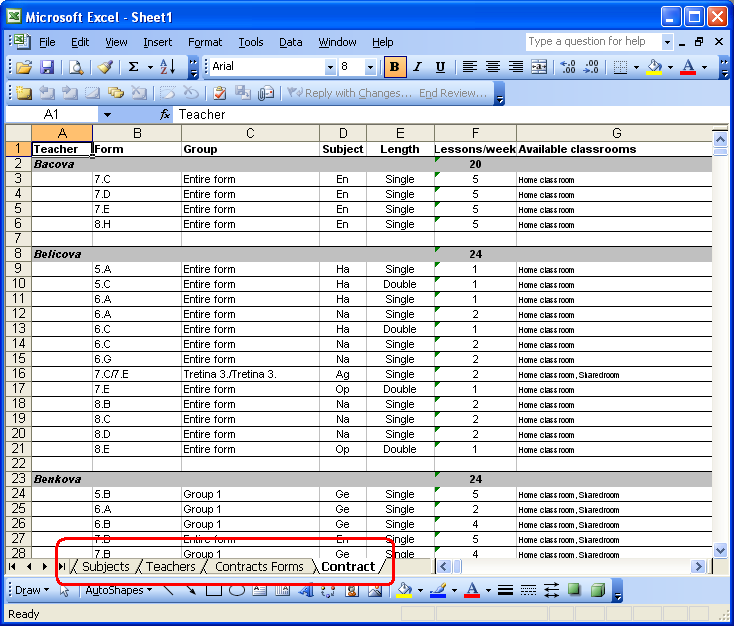This screenshot has width=734, height=626.
Task: Open the Format menu
Action: [205, 42]
